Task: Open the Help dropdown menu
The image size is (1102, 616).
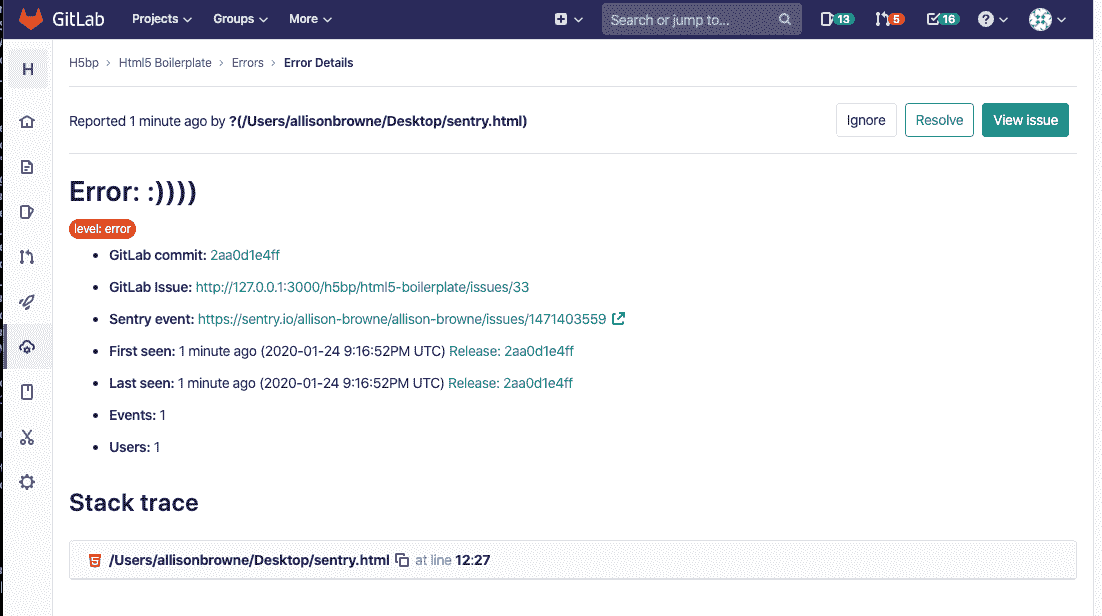Action: coord(992,18)
